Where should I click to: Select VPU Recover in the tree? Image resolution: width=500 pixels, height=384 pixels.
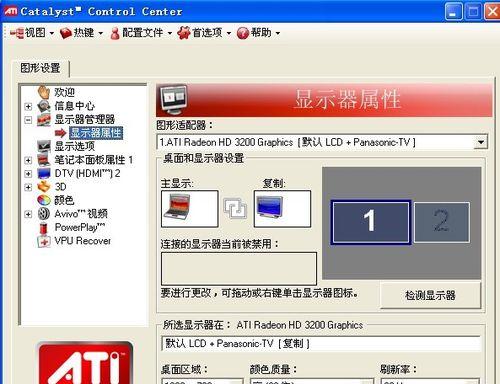83,241
